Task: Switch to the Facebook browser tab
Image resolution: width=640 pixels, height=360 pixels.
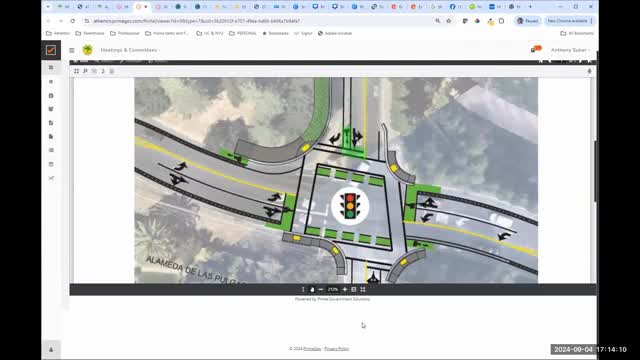Action: coord(456,7)
